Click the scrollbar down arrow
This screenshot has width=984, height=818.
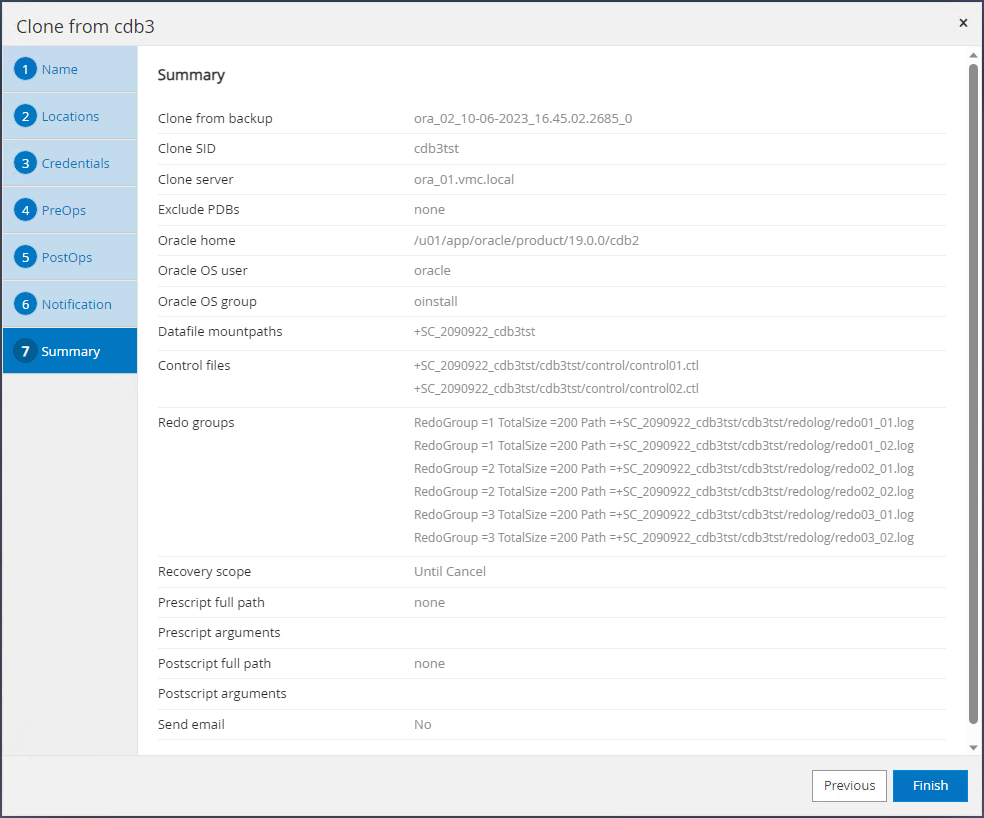pos(973,747)
